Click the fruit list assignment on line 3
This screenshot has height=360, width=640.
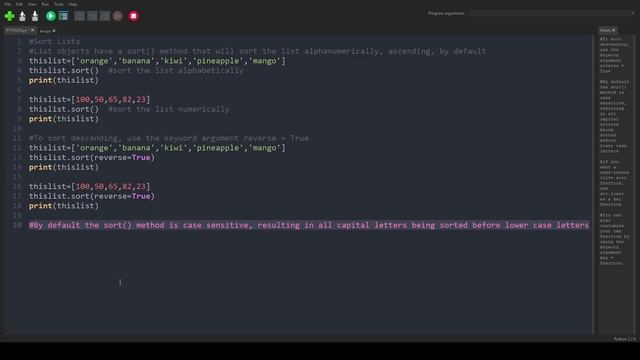coord(157,61)
